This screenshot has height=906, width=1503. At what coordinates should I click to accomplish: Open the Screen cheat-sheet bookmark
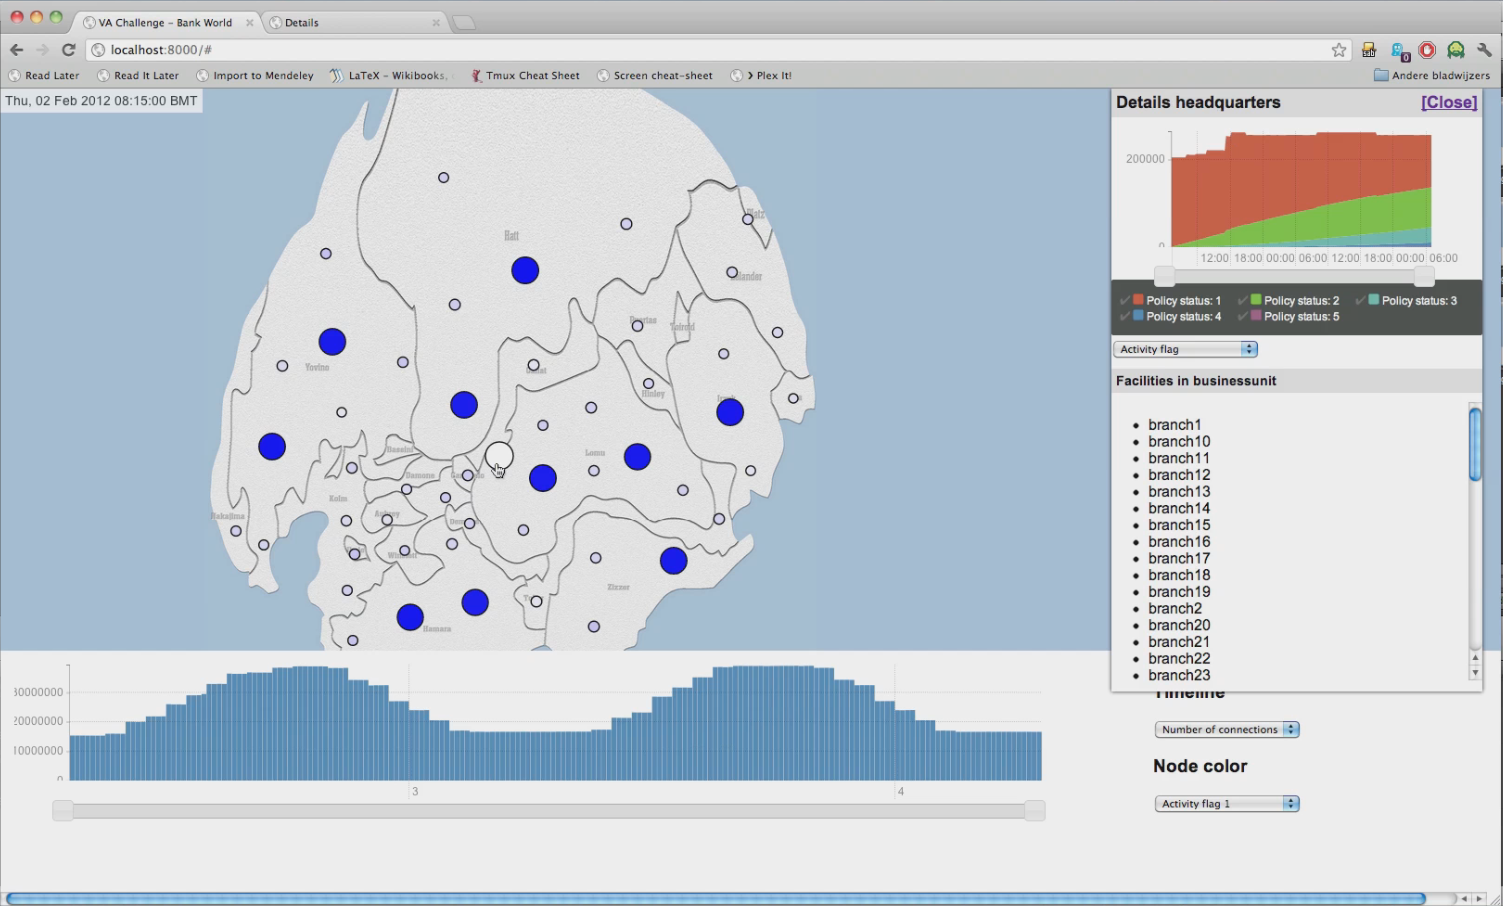655,75
